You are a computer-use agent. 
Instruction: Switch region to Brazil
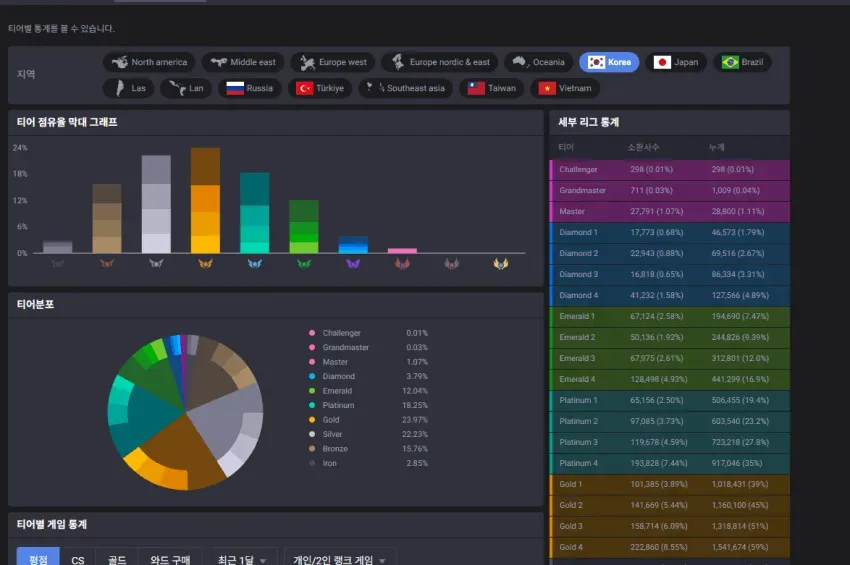click(742, 62)
